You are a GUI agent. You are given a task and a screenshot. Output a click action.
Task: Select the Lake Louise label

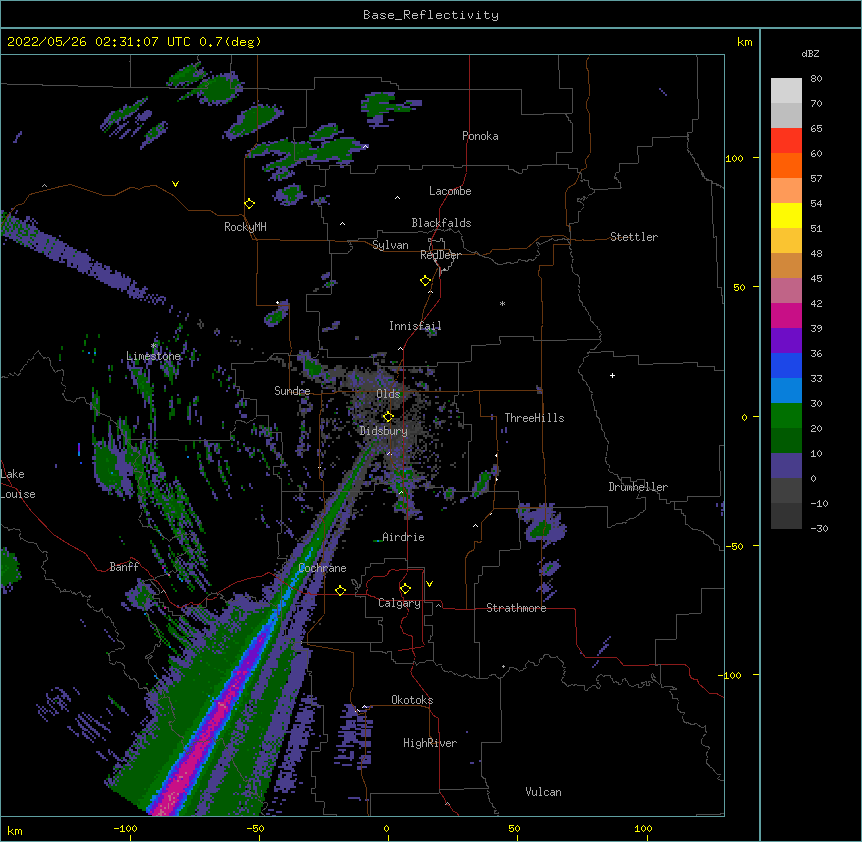click(x=18, y=484)
